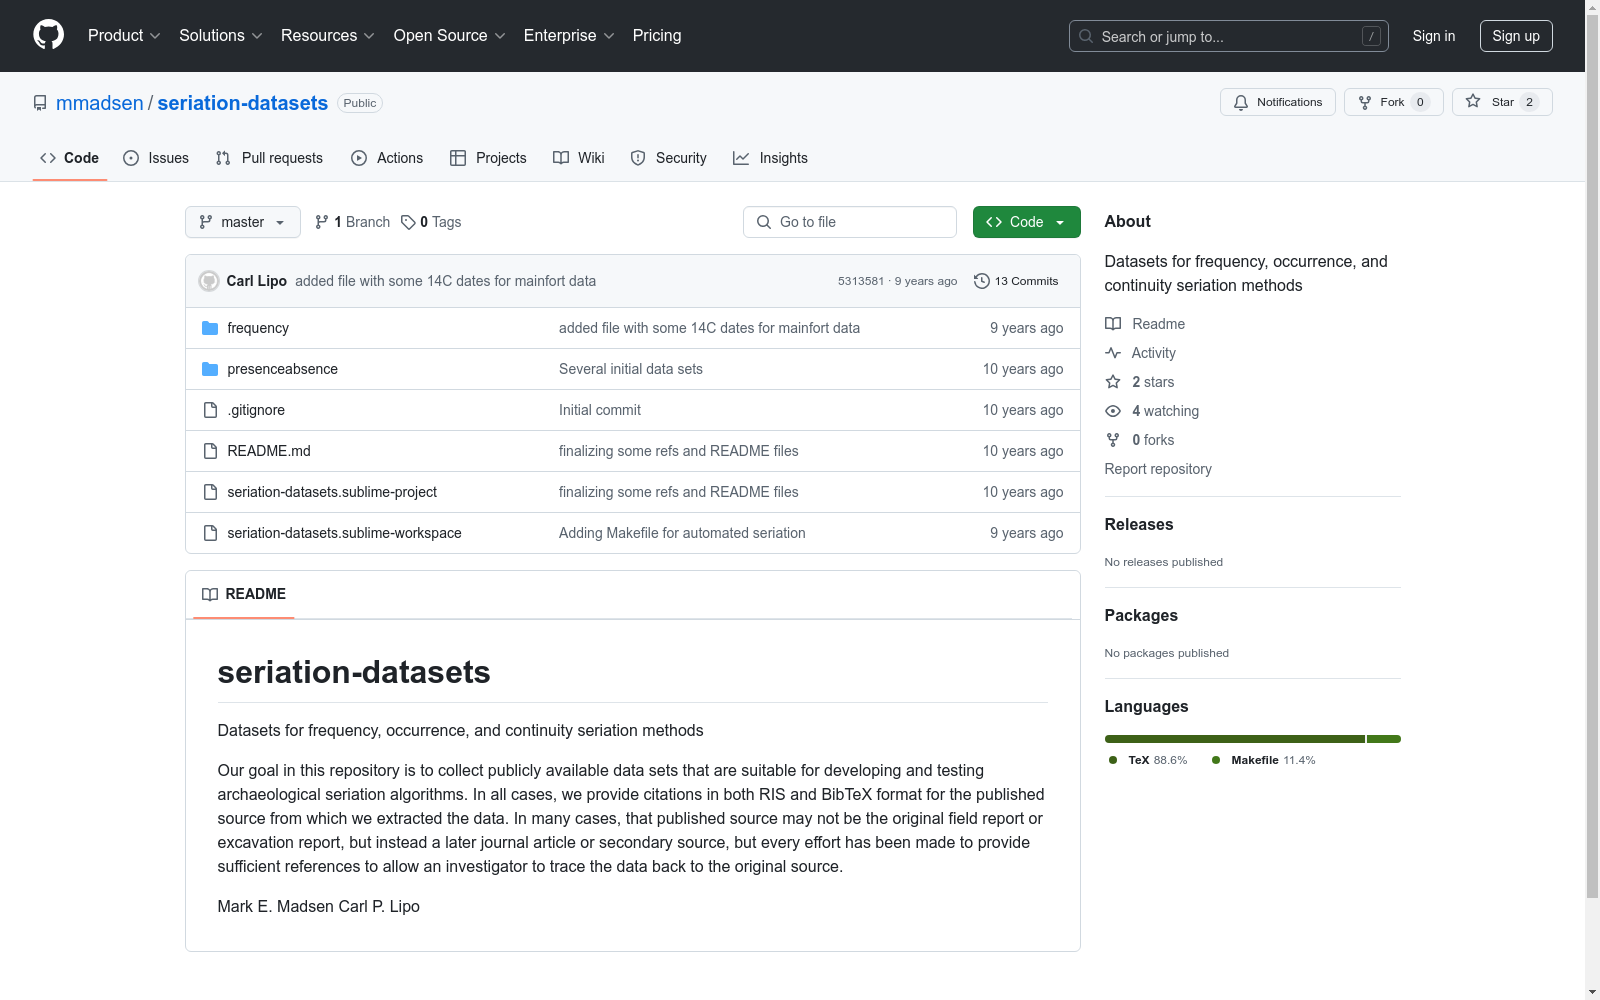Open the Wiki tab
The image size is (1600, 1000).
(x=579, y=158)
